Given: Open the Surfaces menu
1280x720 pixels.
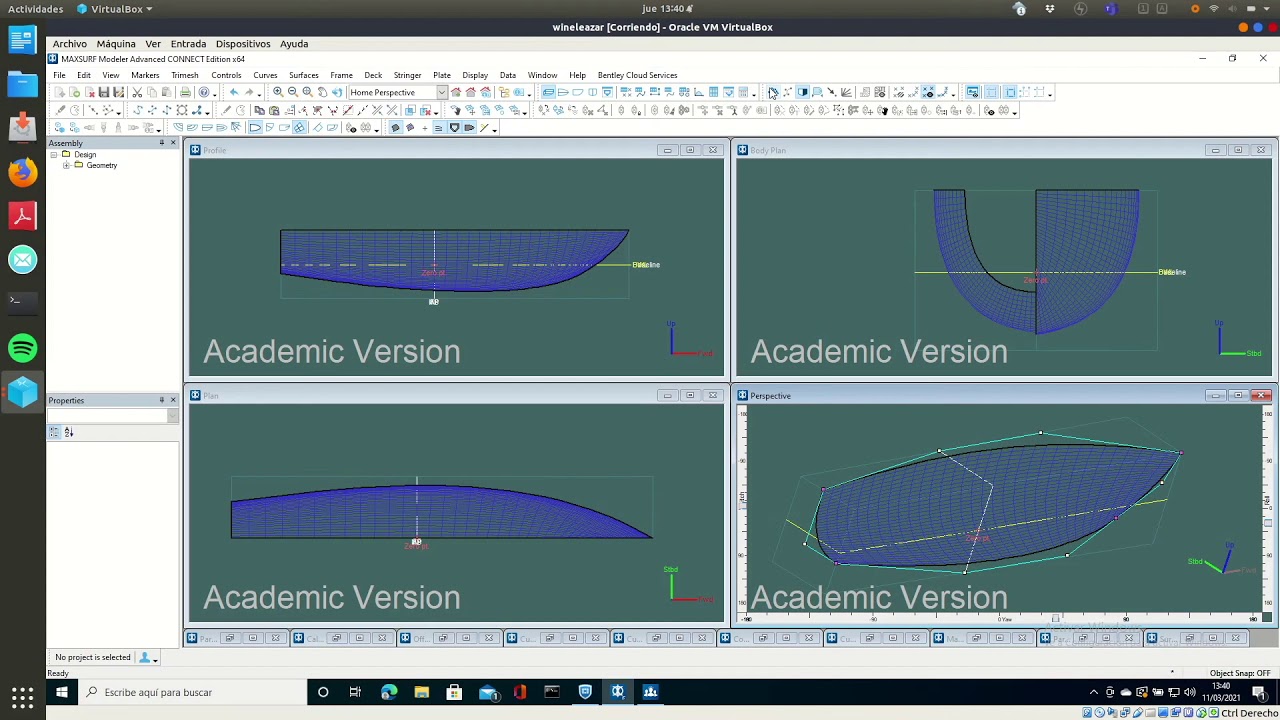Looking at the screenshot, I should click(304, 75).
